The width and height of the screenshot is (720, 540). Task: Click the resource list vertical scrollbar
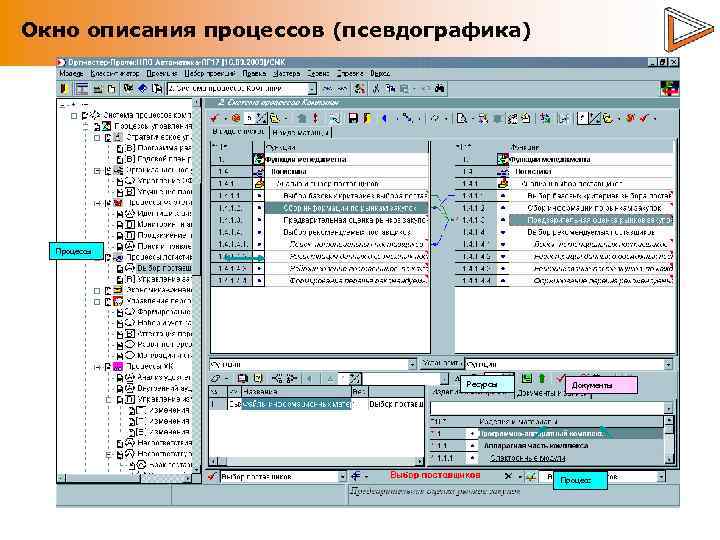pos(669,439)
